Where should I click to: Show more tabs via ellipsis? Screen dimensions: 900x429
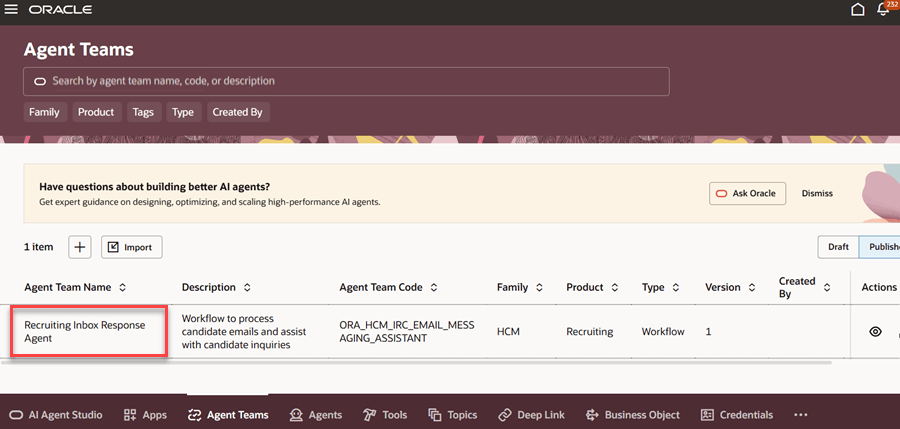pyautogui.click(x=801, y=415)
